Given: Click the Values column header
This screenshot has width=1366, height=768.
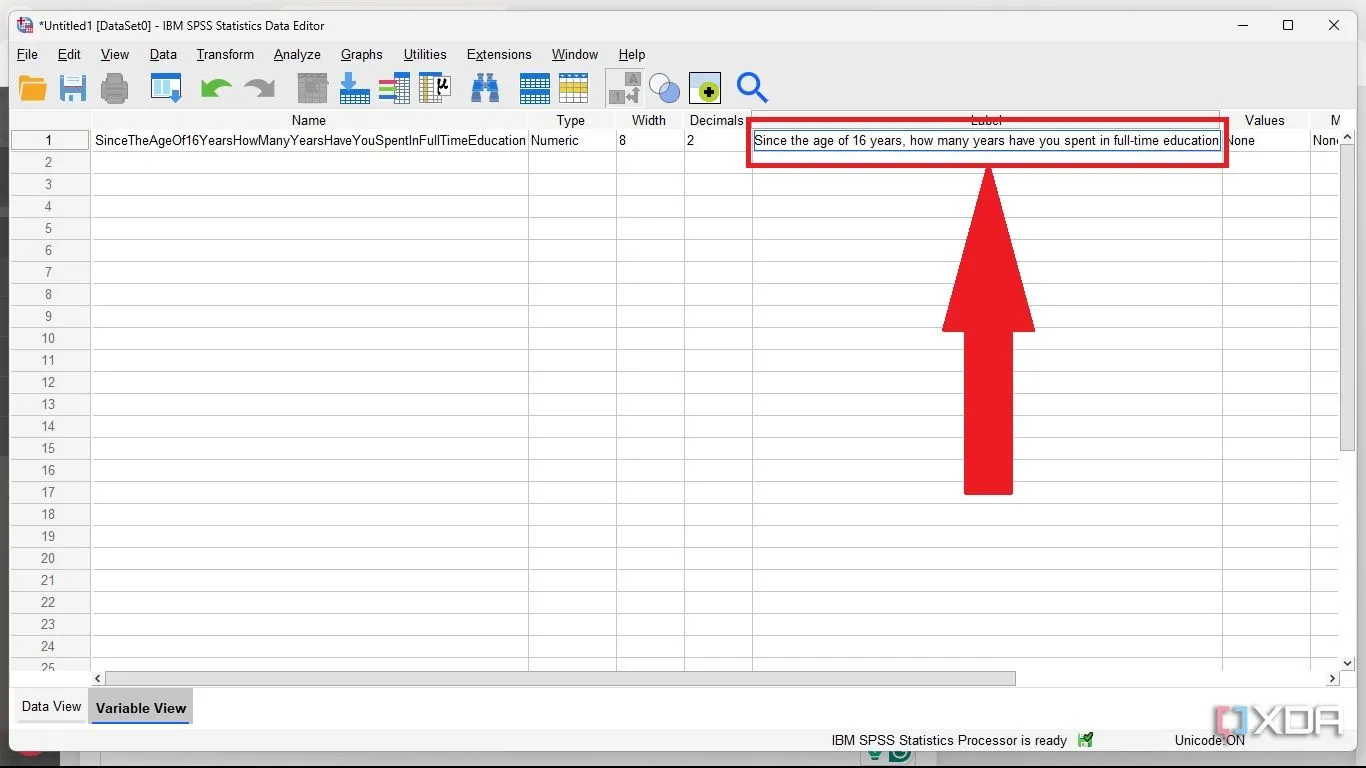Looking at the screenshot, I should pyautogui.click(x=1265, y=120).
